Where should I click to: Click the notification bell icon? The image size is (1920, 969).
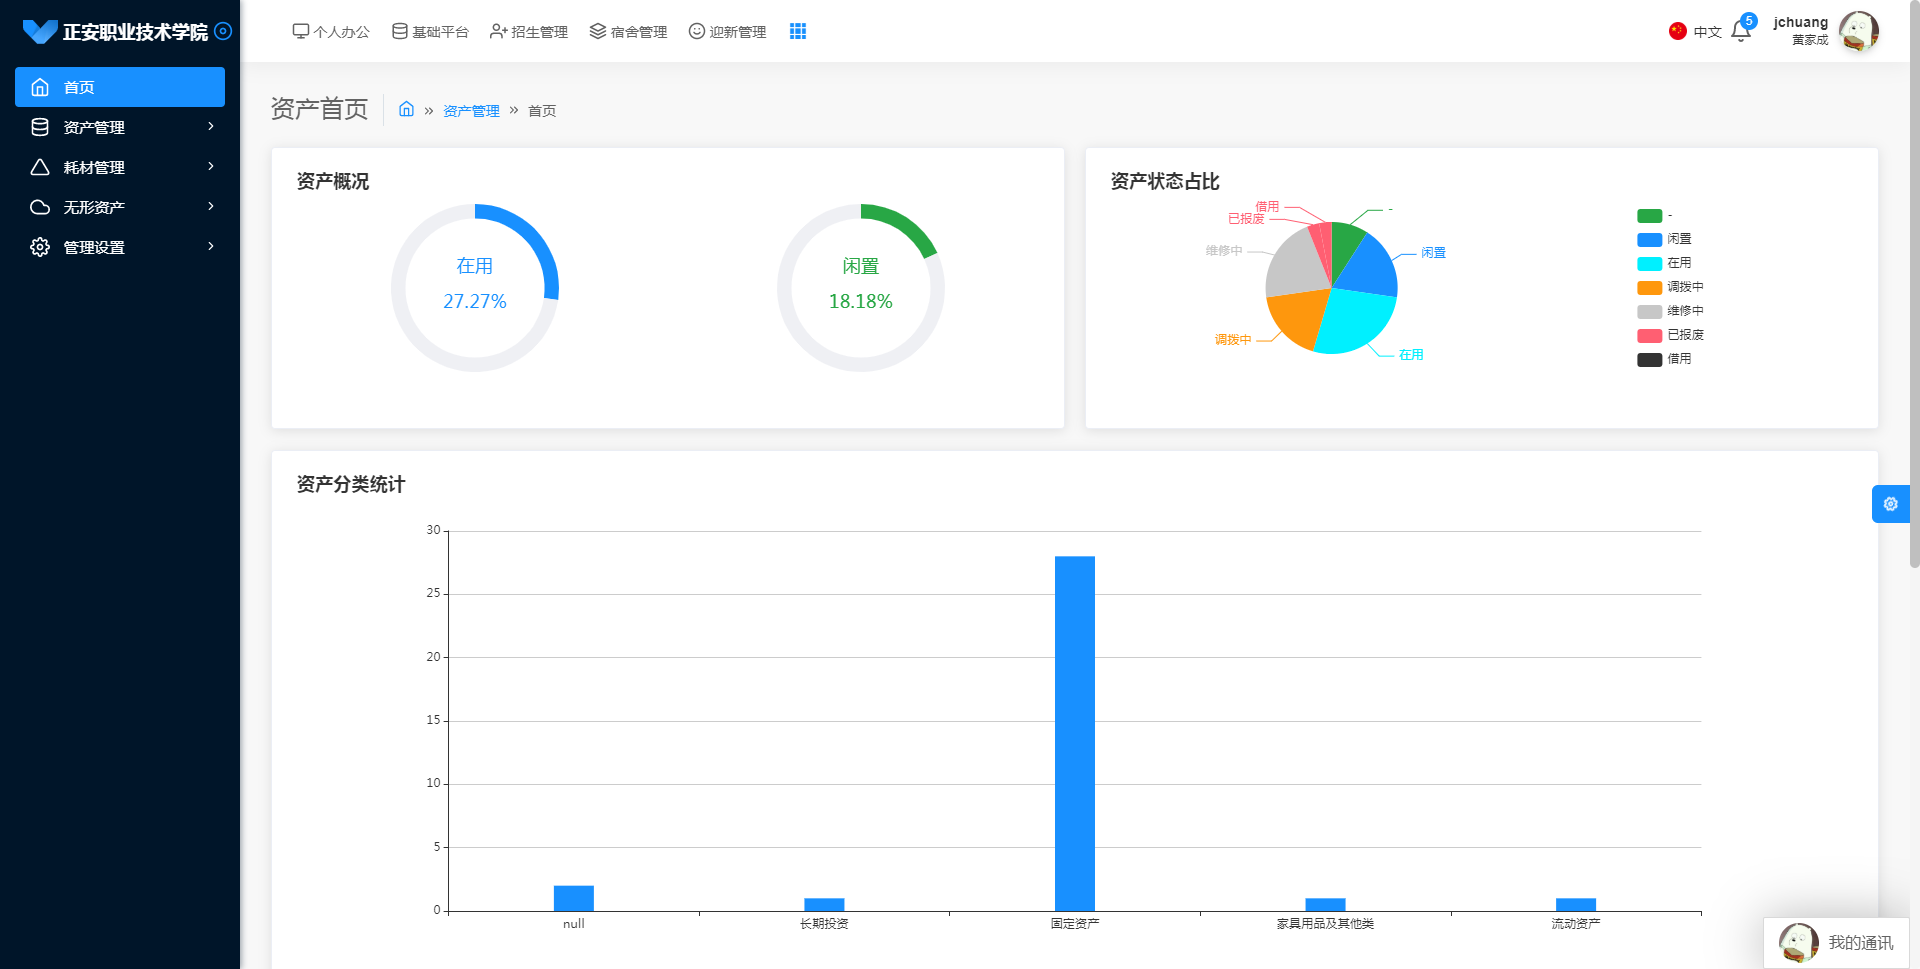point(1741,32)
